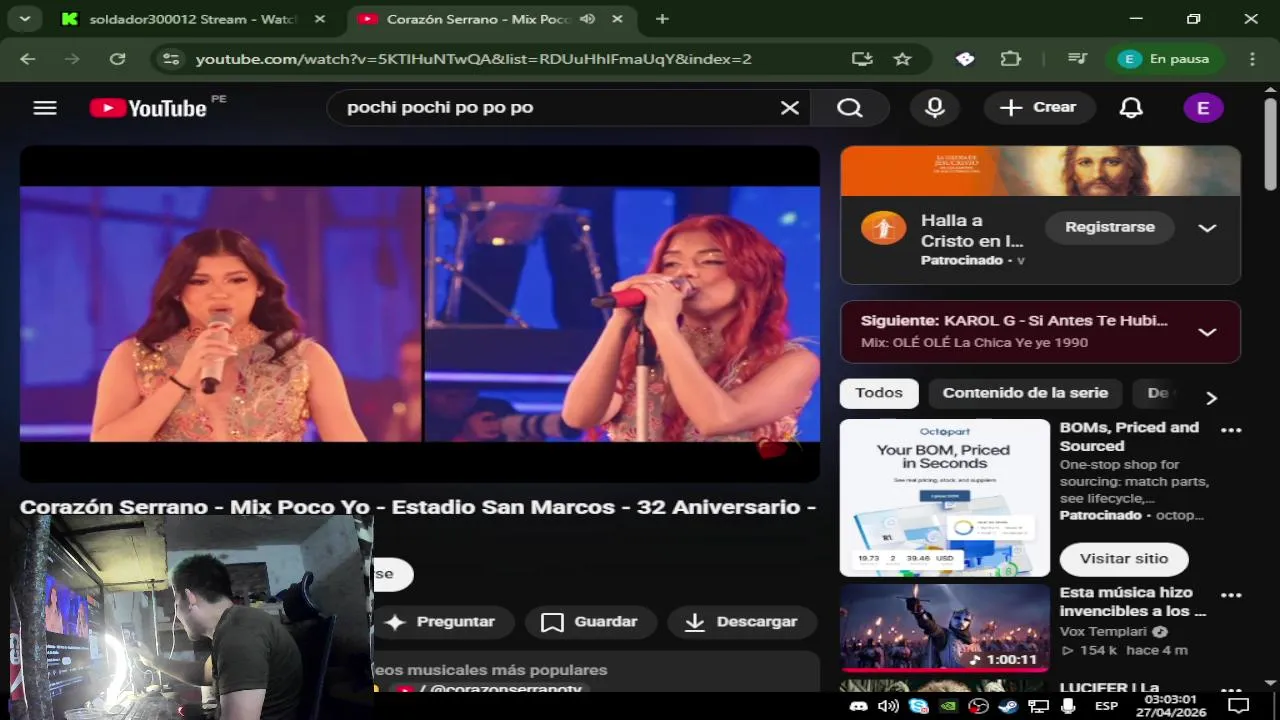The height and width of the screenshot is (720, 1280).
Task: Open media control icon in toolbar
Action: click(x=1077, y=59)
